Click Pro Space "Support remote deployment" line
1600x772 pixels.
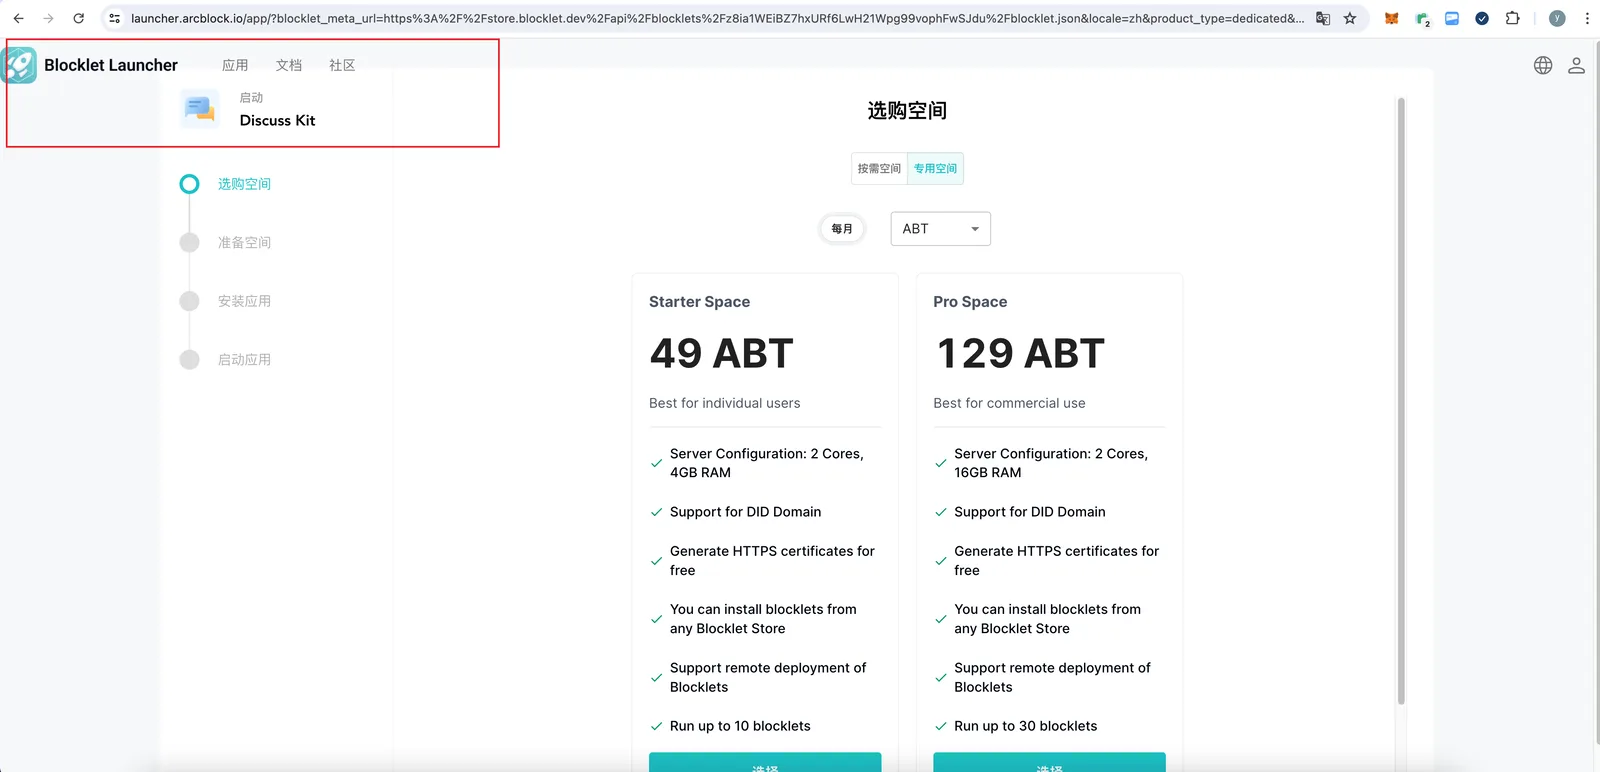coord(1052,677)
